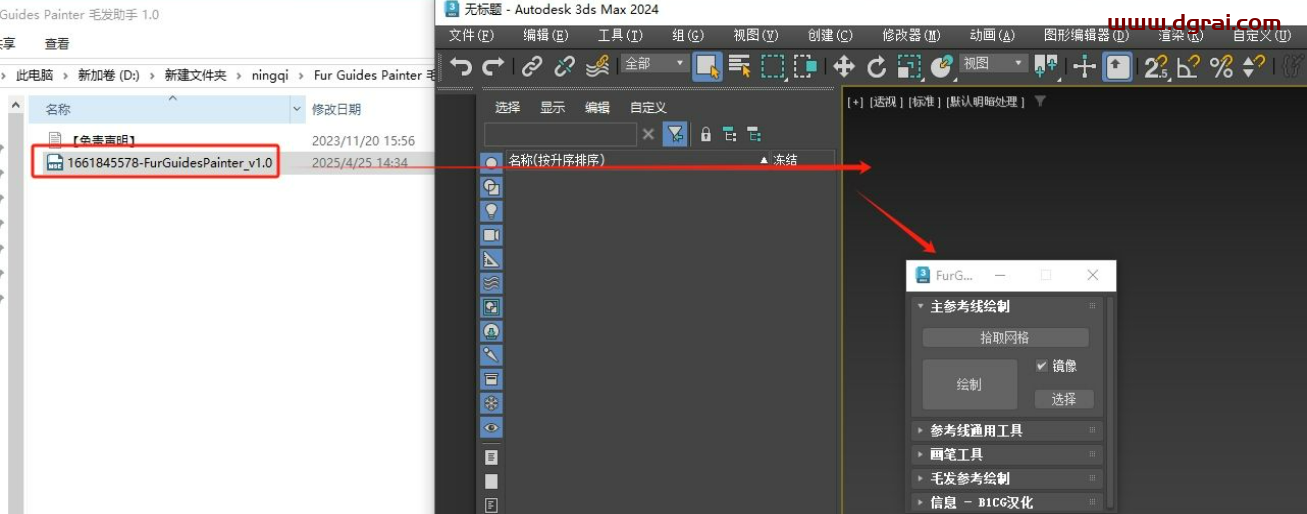Expand the 画笔工具 rollout

1007,455
